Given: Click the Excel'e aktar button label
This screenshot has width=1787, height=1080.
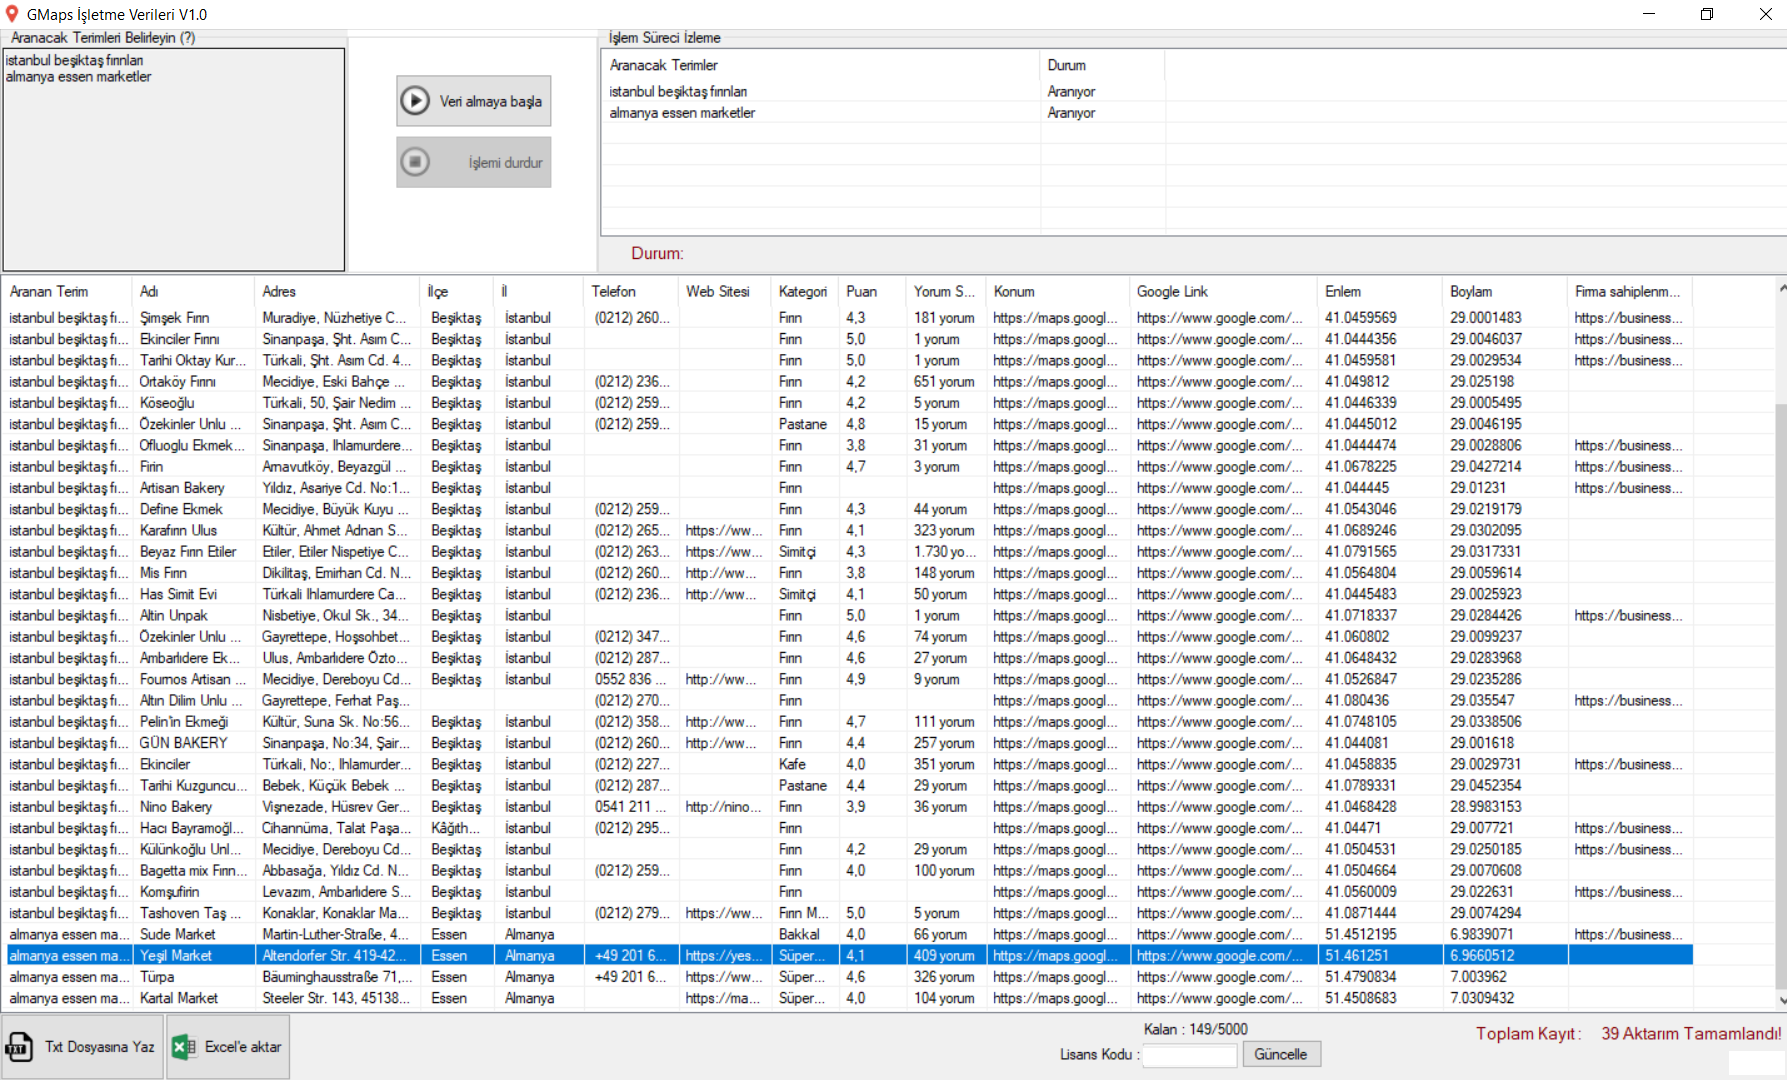Looking at the screenshot, I should 243,1047.
